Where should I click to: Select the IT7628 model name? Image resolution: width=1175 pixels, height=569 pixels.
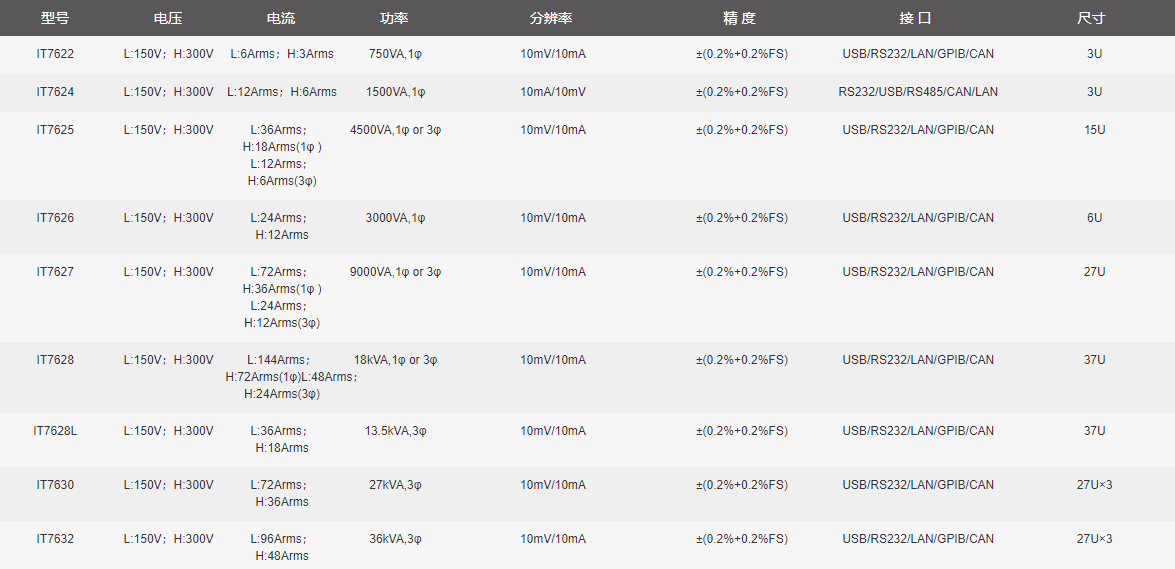click(x=55, y=360)
